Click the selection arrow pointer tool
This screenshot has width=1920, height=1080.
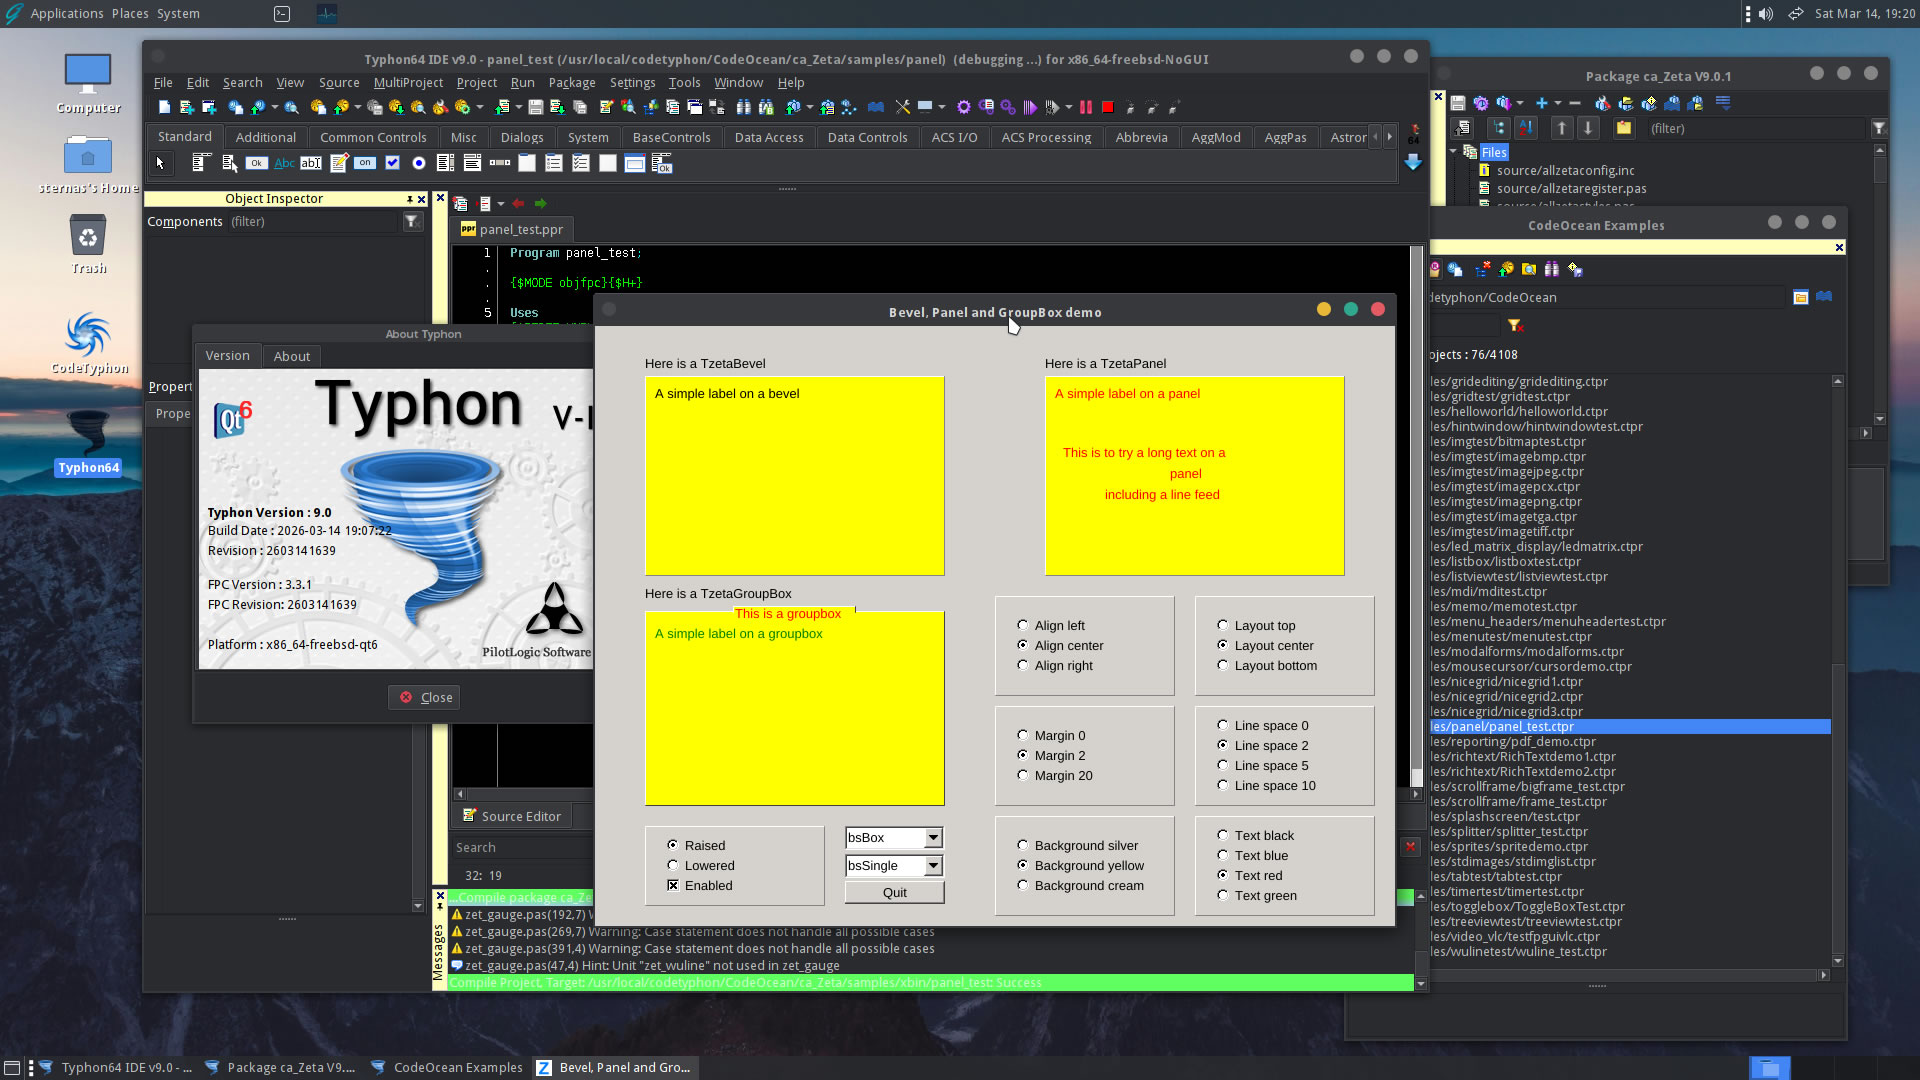click(x=160, y=163)
